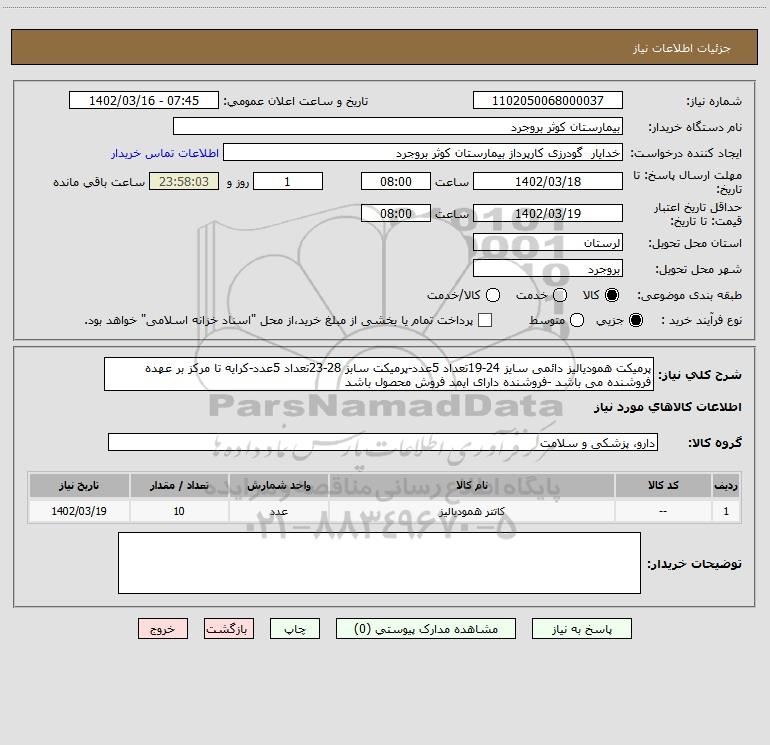Toggle the اسناد خزانه اسلامی payment checkbox
The width and height of the screenshot is (770, 745).
click(485, 320)
